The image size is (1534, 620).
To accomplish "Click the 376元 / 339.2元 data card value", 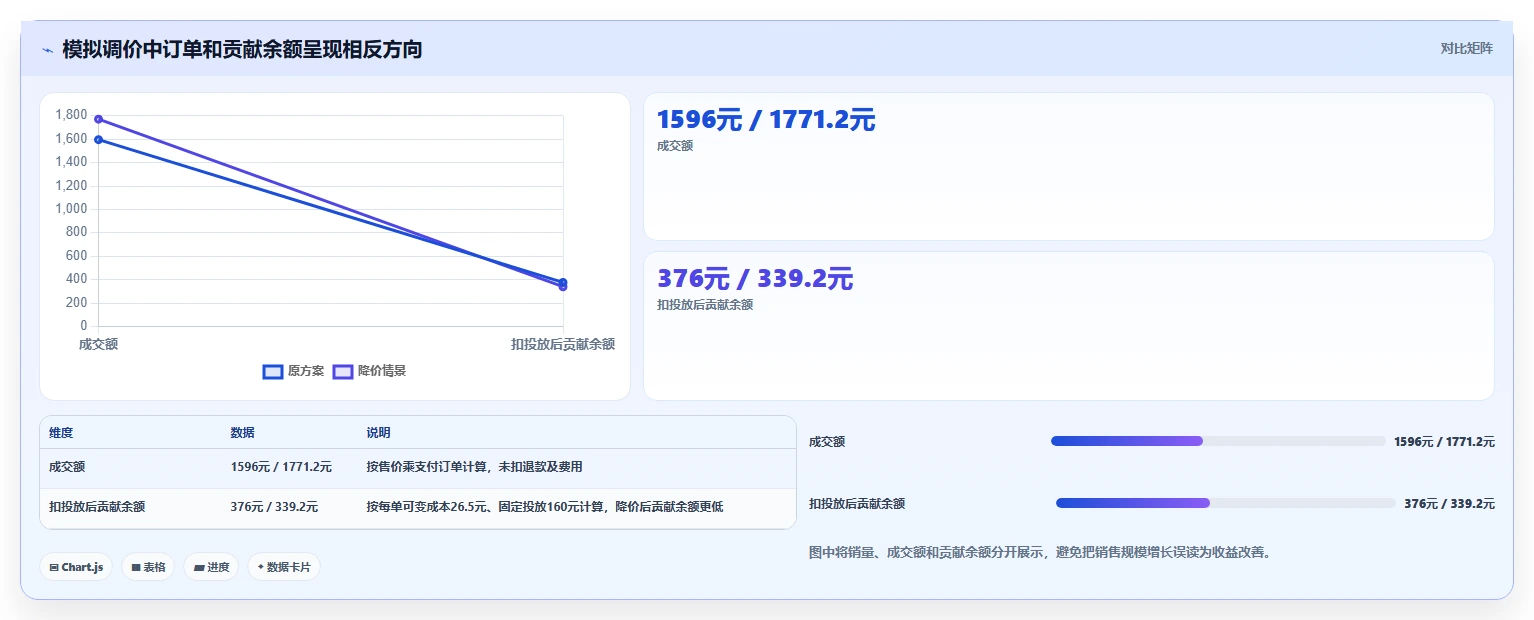I will coord(755,279).
